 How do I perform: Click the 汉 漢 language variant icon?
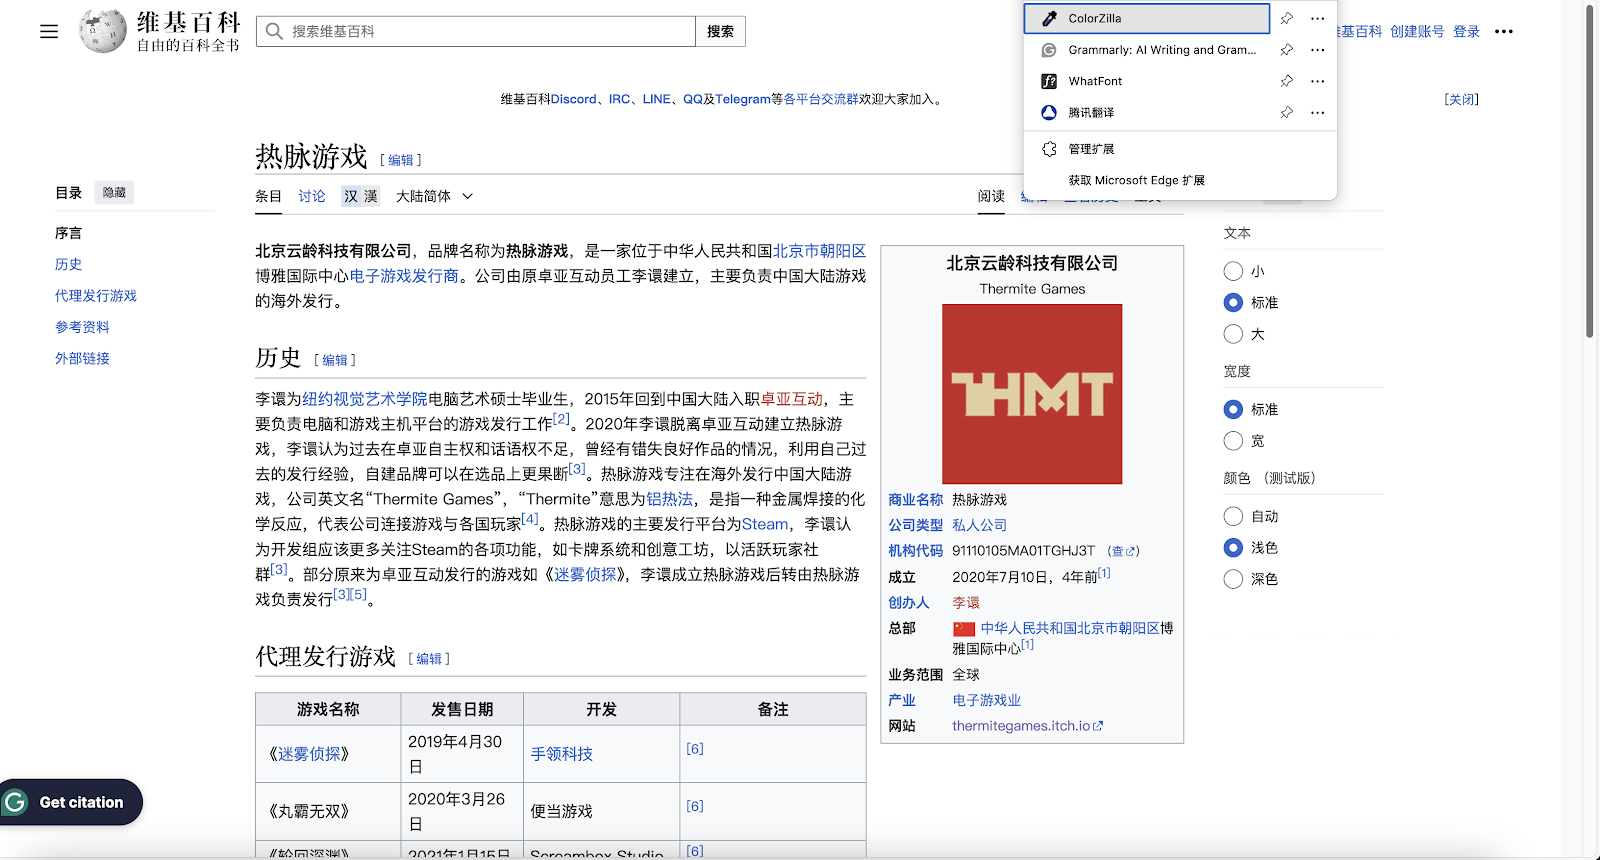pos(361,196)
